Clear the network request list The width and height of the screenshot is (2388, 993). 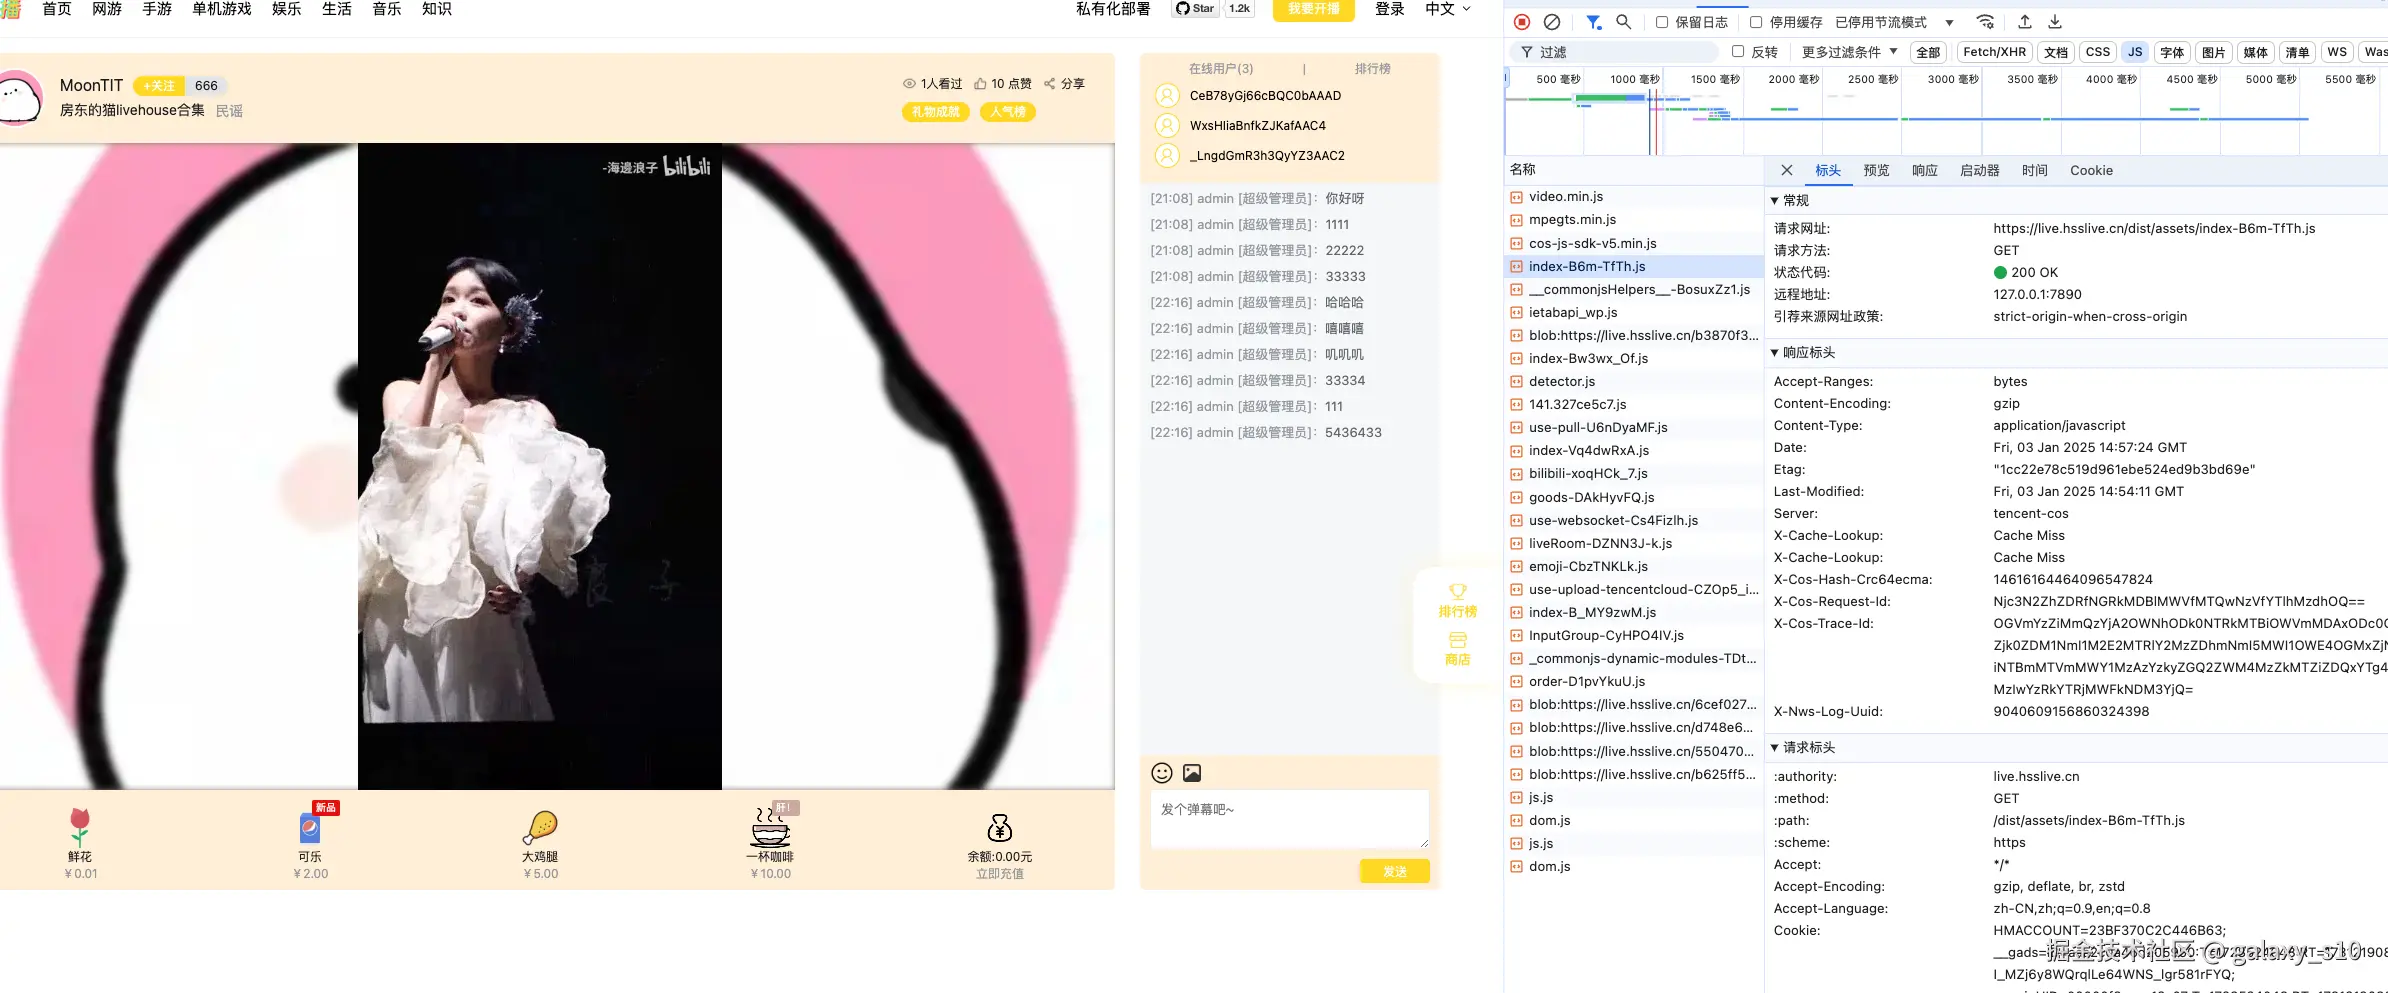pos(1551,22)
